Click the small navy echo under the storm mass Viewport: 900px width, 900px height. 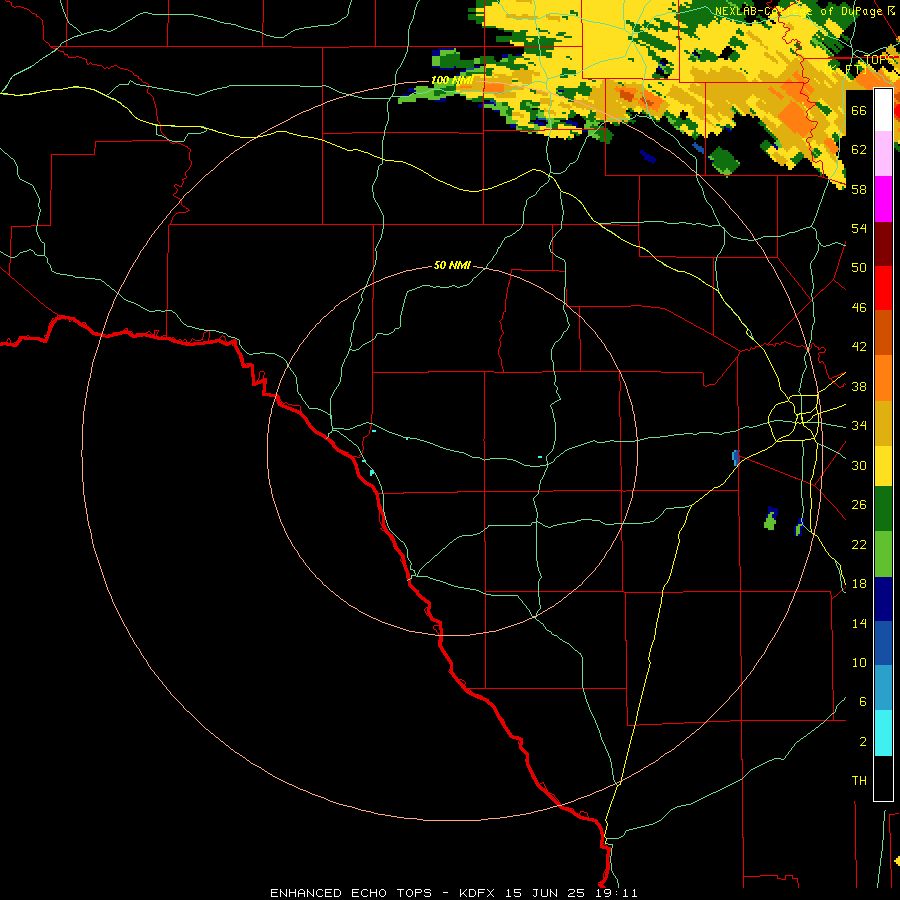pos(648,156)
